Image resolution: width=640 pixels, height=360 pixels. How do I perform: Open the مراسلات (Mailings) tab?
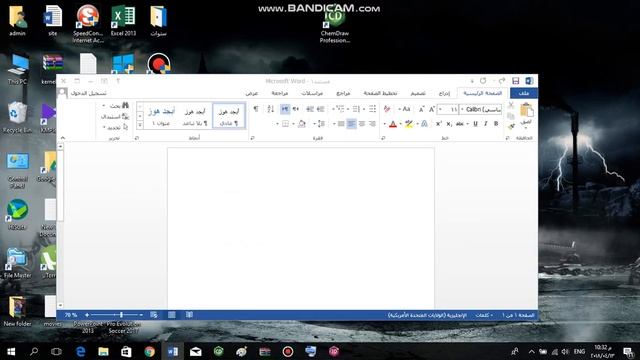coord(312,93)
